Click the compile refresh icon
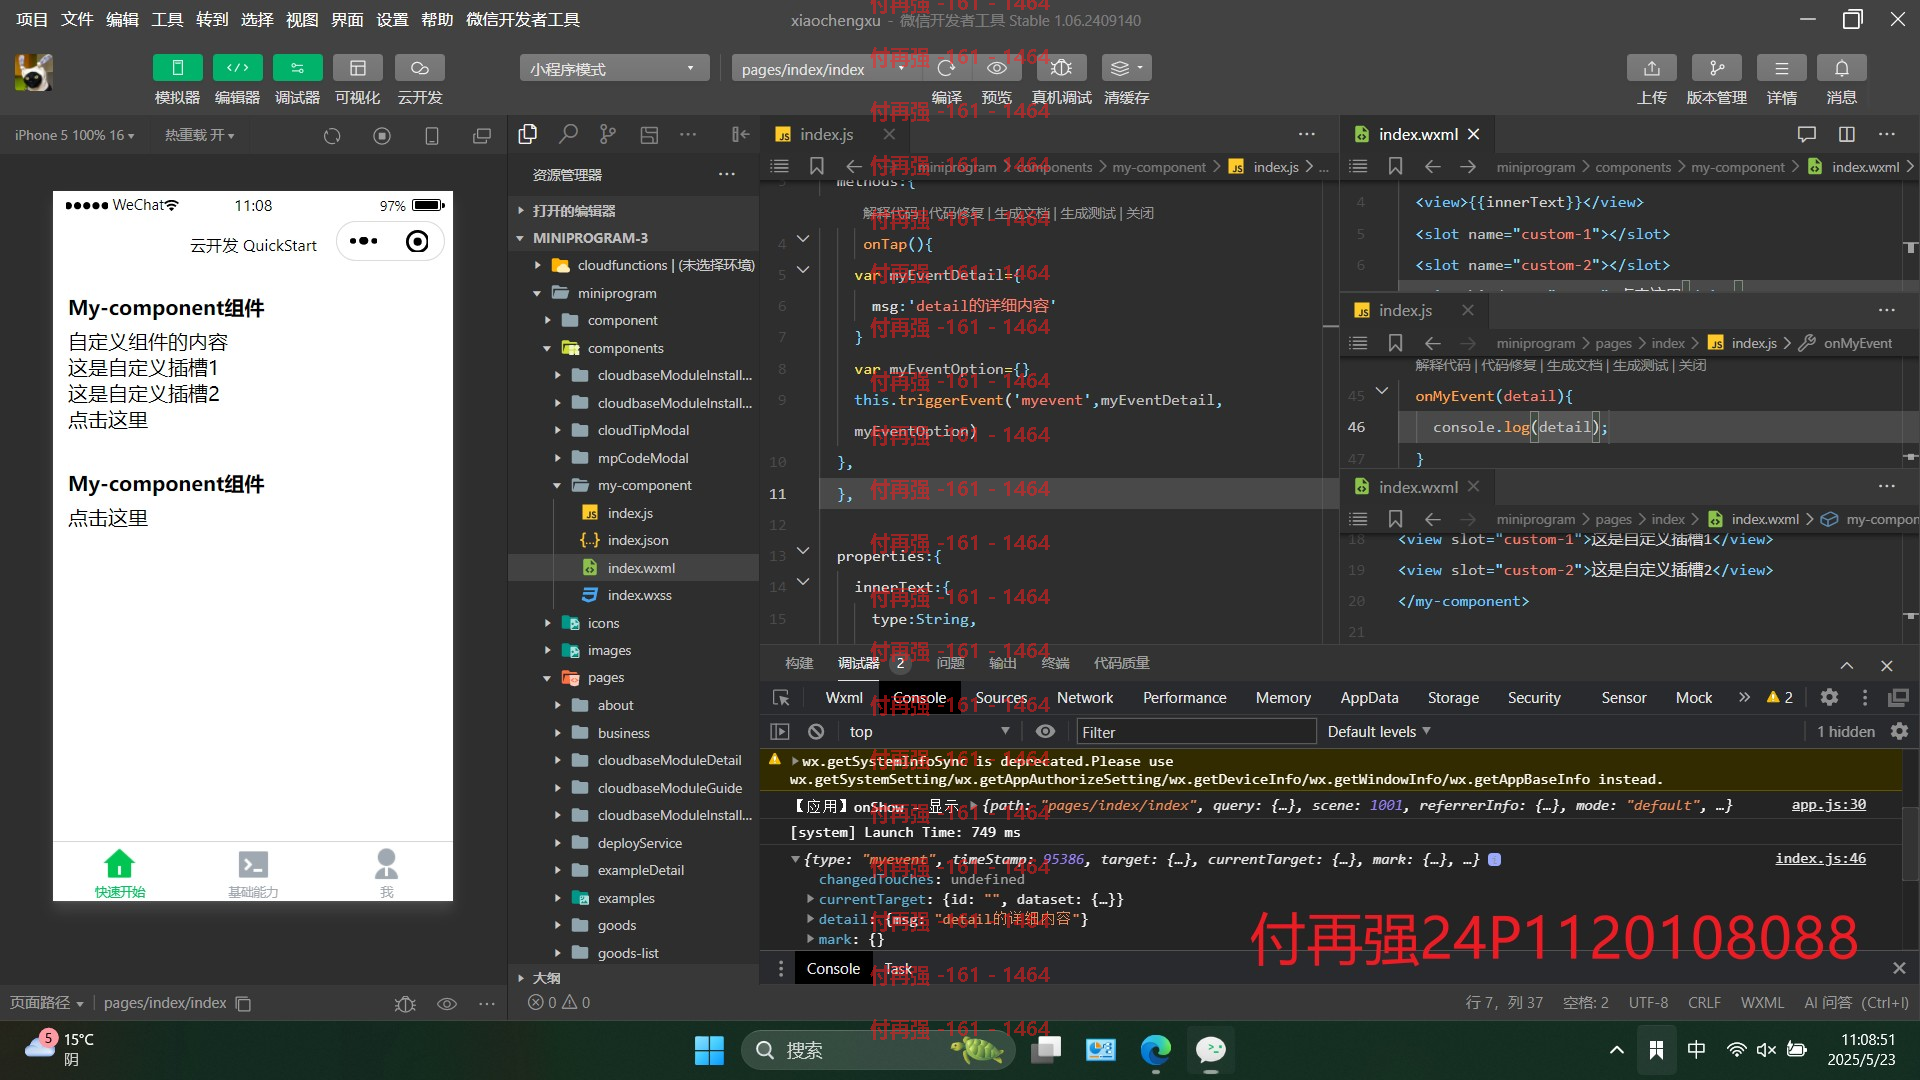Viewport: 1920px width, 1080px height. (x=946, y=68)
